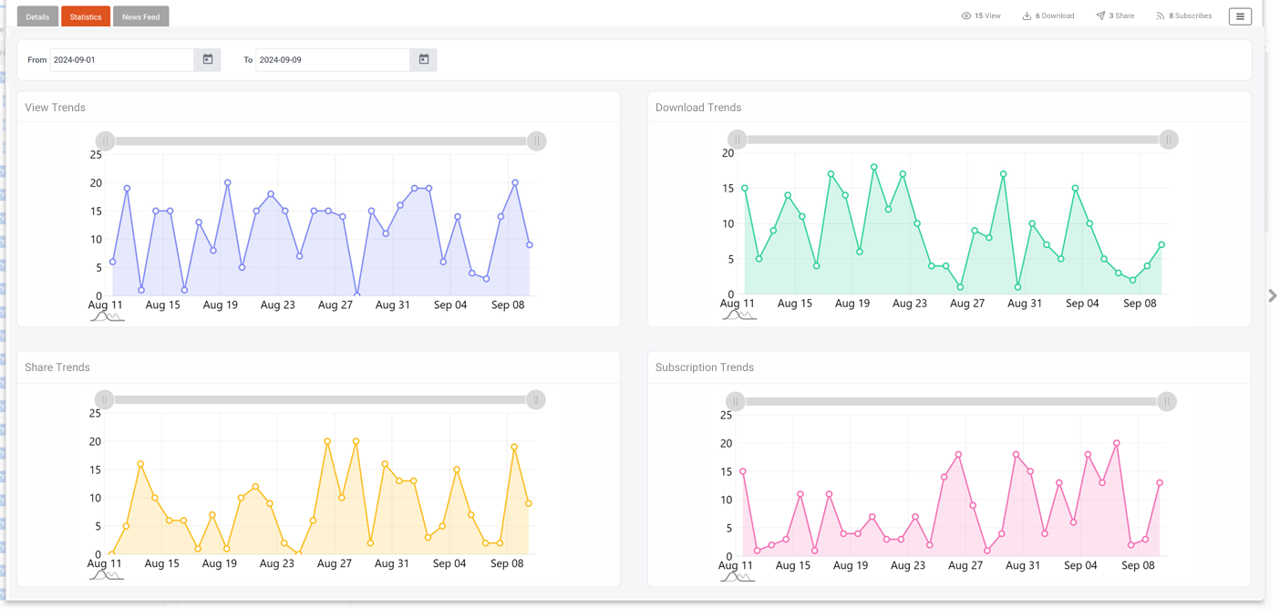Open the hamburger menu at top right

(x=1240, y=16)
